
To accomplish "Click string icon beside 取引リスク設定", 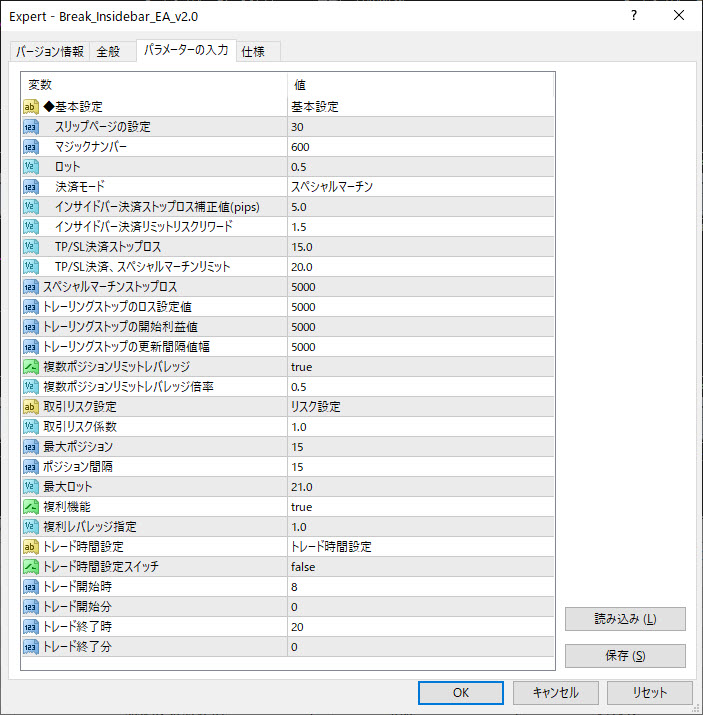I will (x=31, y=407).
